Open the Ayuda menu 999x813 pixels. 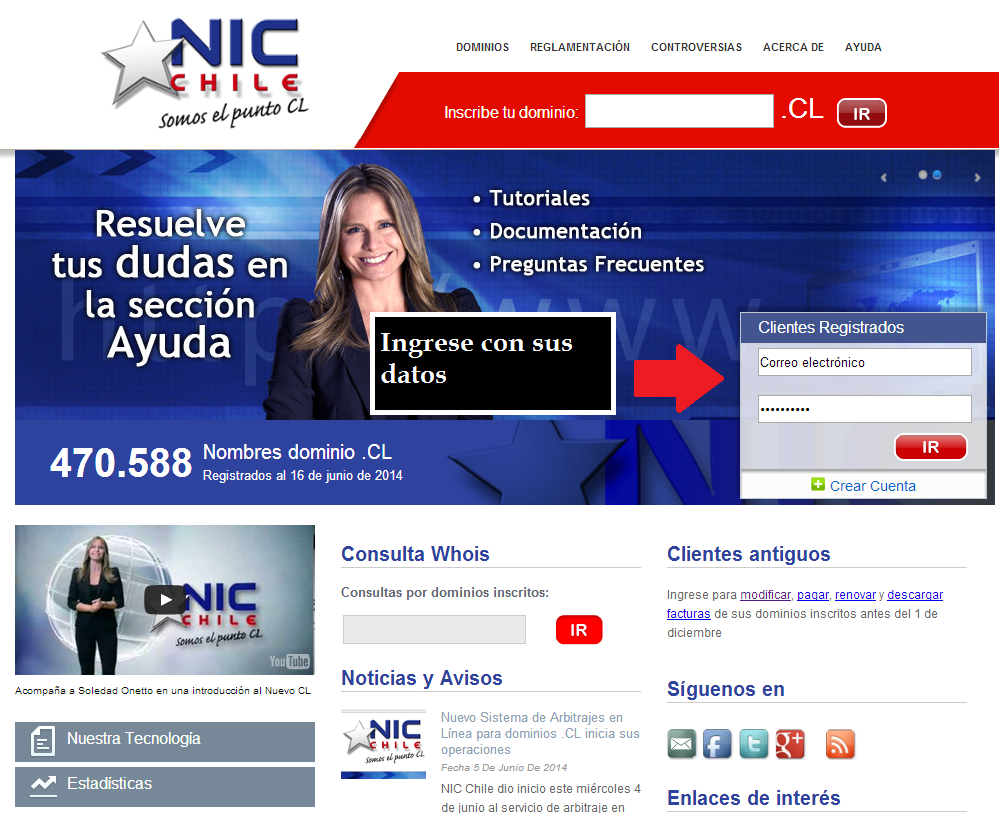coord(863,47)
